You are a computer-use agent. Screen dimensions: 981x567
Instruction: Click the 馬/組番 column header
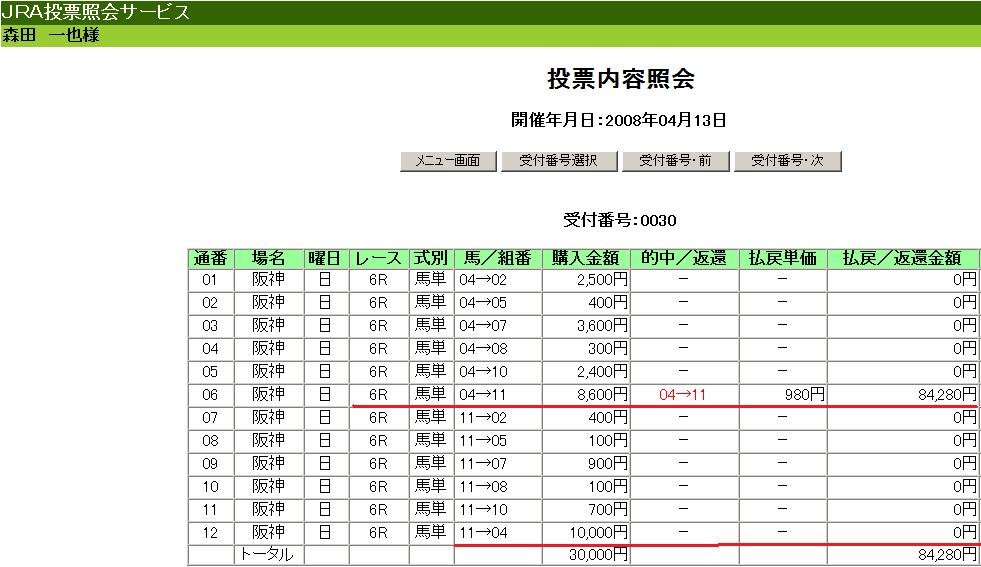[497, 258]
